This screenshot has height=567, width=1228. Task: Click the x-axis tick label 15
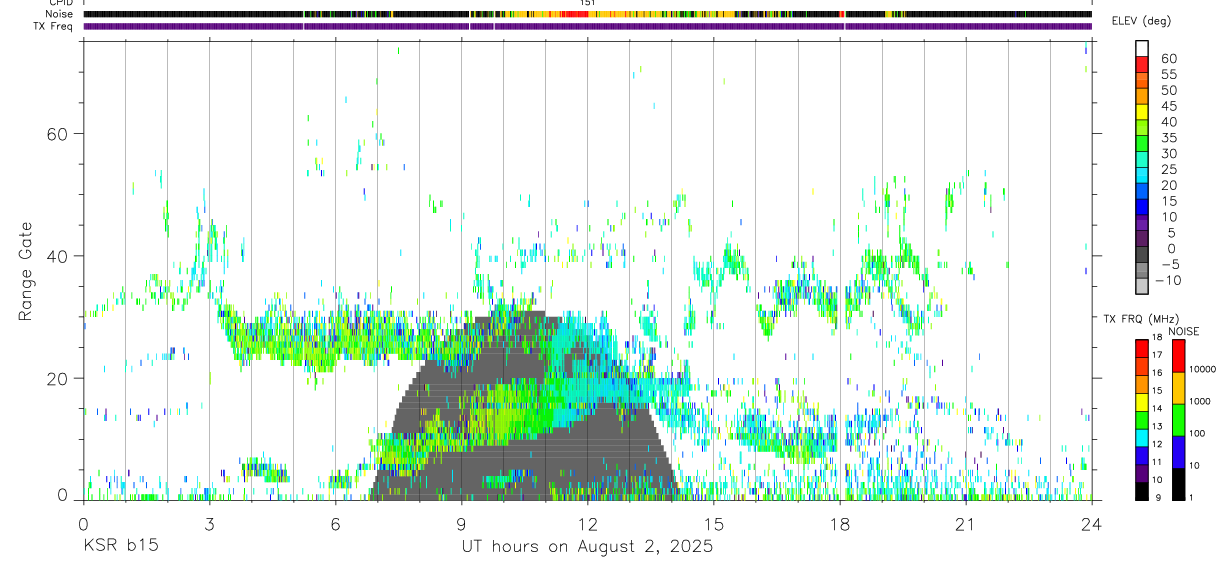click(714, 525)
